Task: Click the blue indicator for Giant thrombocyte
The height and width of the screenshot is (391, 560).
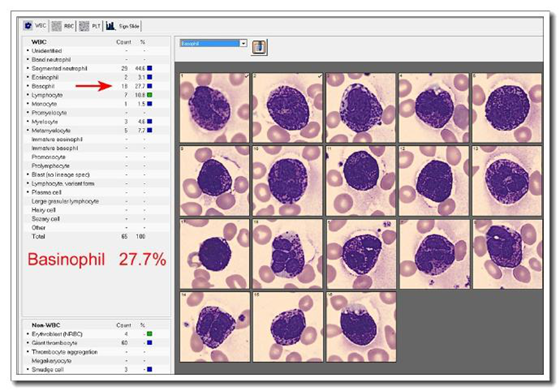Action: coord(150,342)
